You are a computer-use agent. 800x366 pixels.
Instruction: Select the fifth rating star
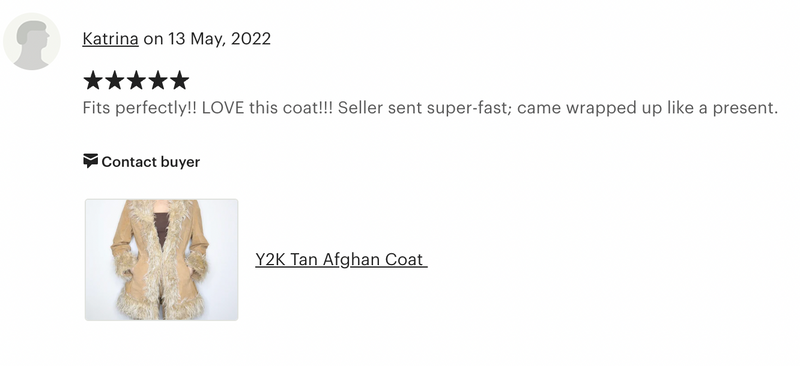coord(179,80)
